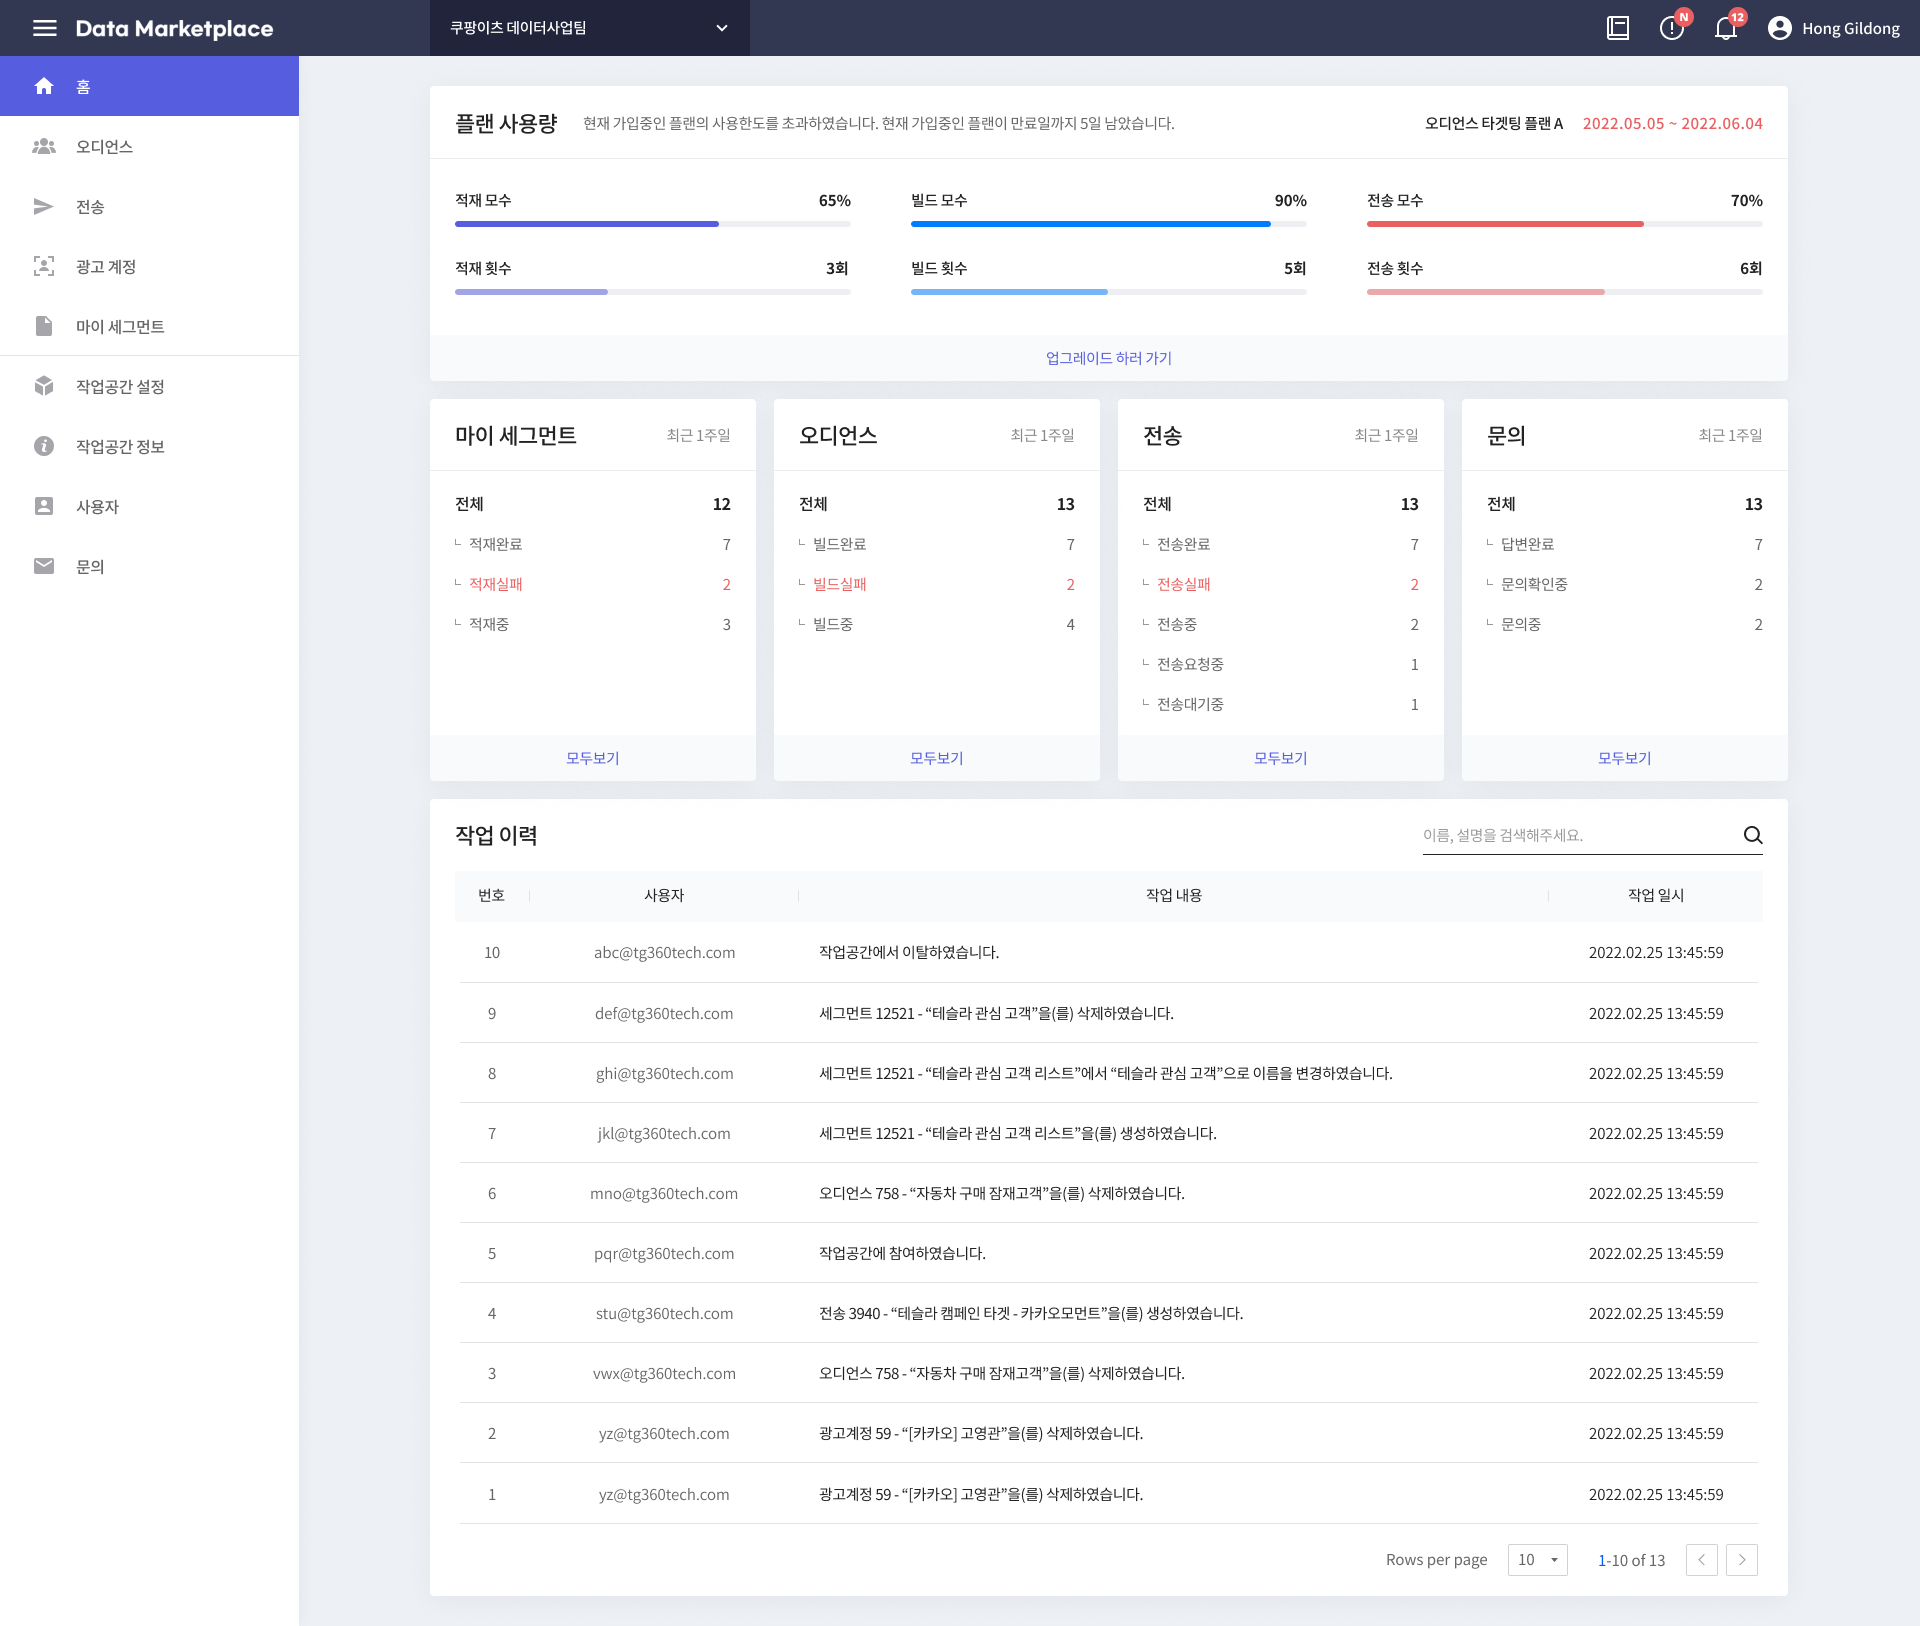
Task: Open the Rows per page dropdown
Action: pos(1537,1560)
